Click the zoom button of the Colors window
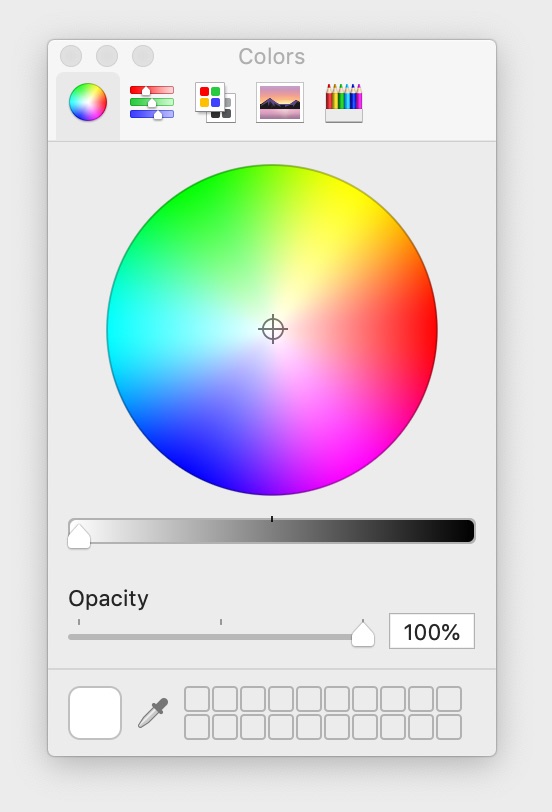Viewport: 552px width, 812px height. click(x=143, y=56)
